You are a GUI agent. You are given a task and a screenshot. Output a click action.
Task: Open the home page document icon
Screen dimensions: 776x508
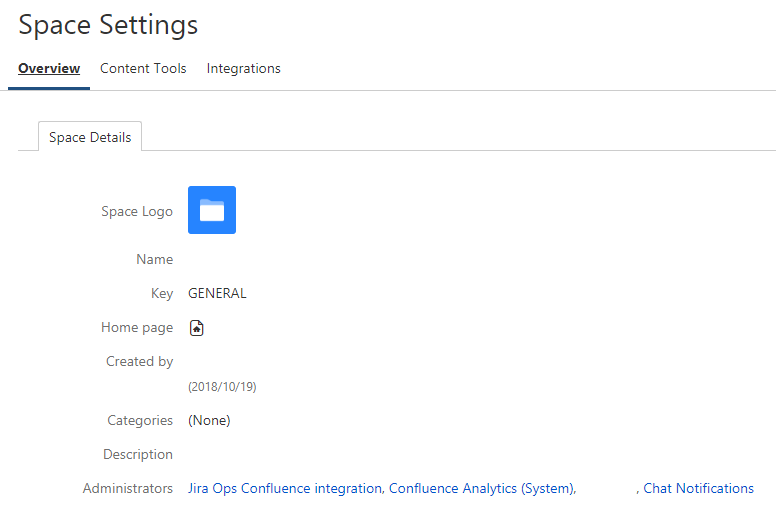click(x=196, y=328)
